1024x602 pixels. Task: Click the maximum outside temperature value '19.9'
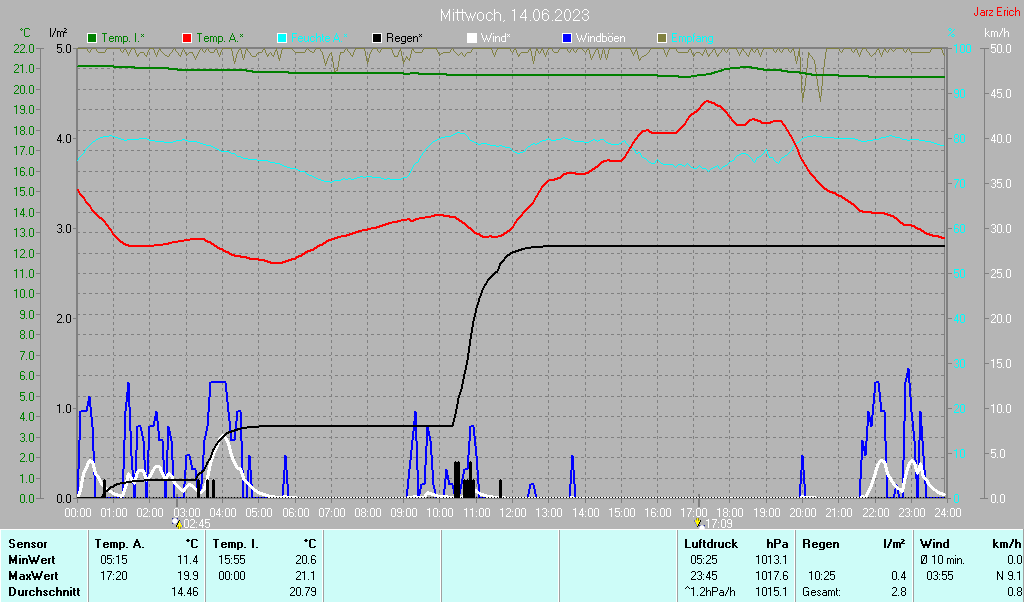coord(188,577)
